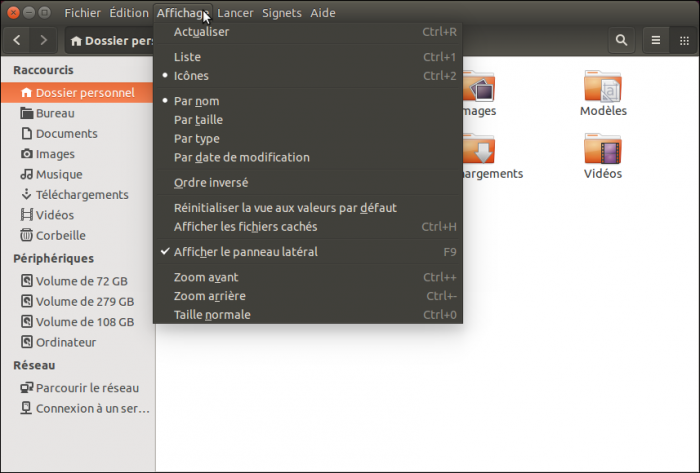Choose sorting Par taille
The image size is (700, 473).
click(x=197, y=120)
